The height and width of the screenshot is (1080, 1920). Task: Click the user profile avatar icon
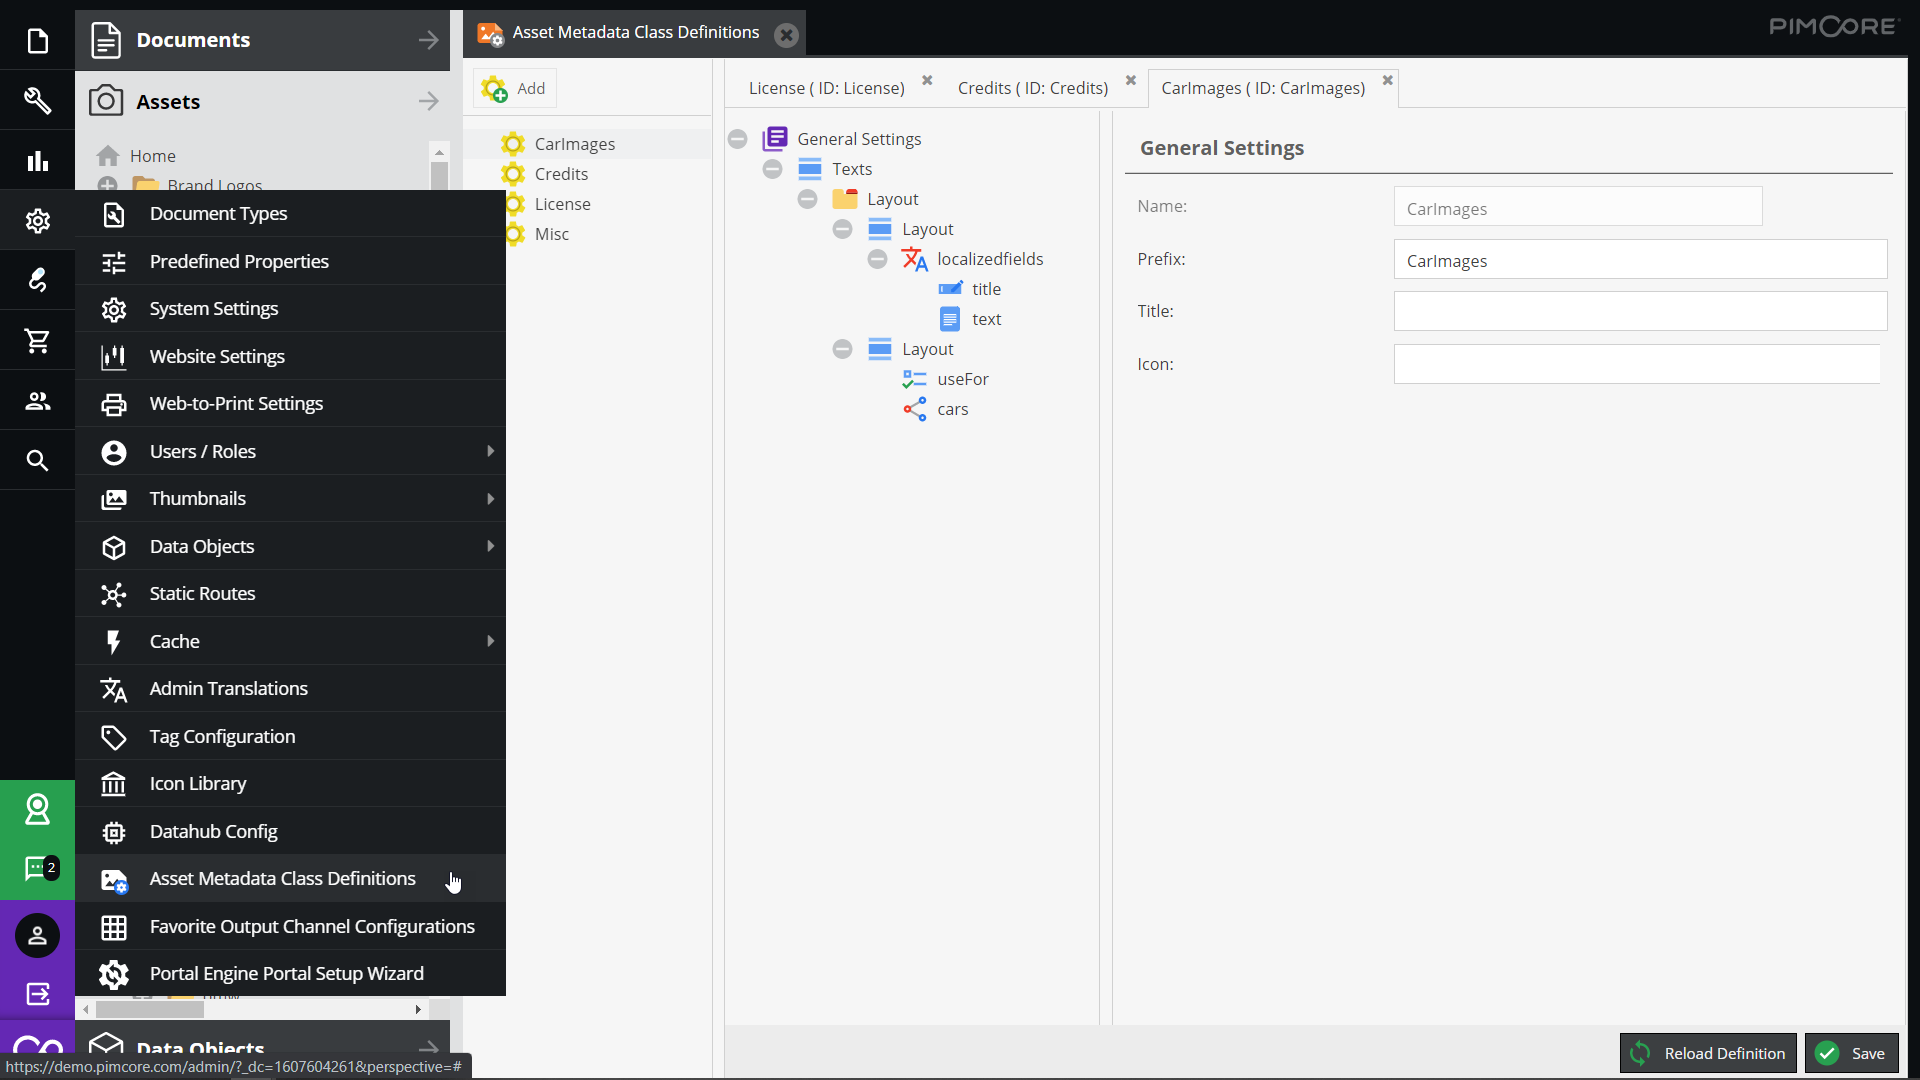(x=37, y=936)
